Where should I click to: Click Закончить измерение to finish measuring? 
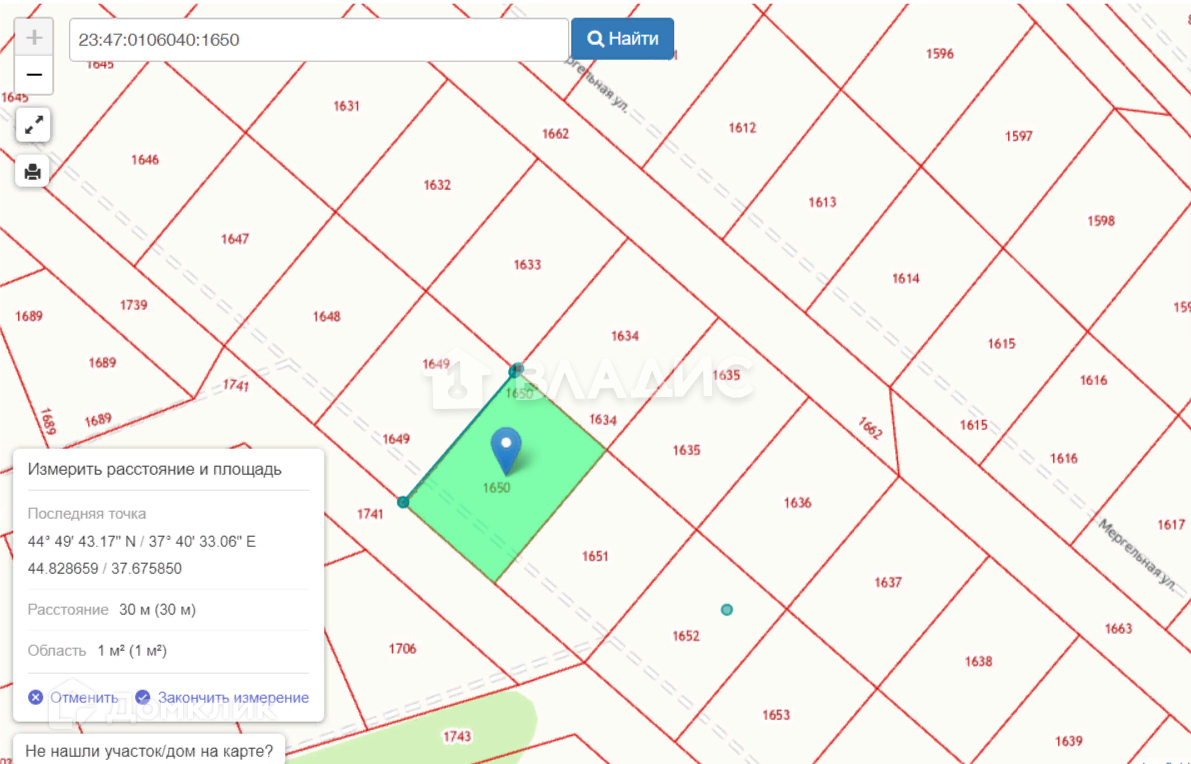coord(222,697)
